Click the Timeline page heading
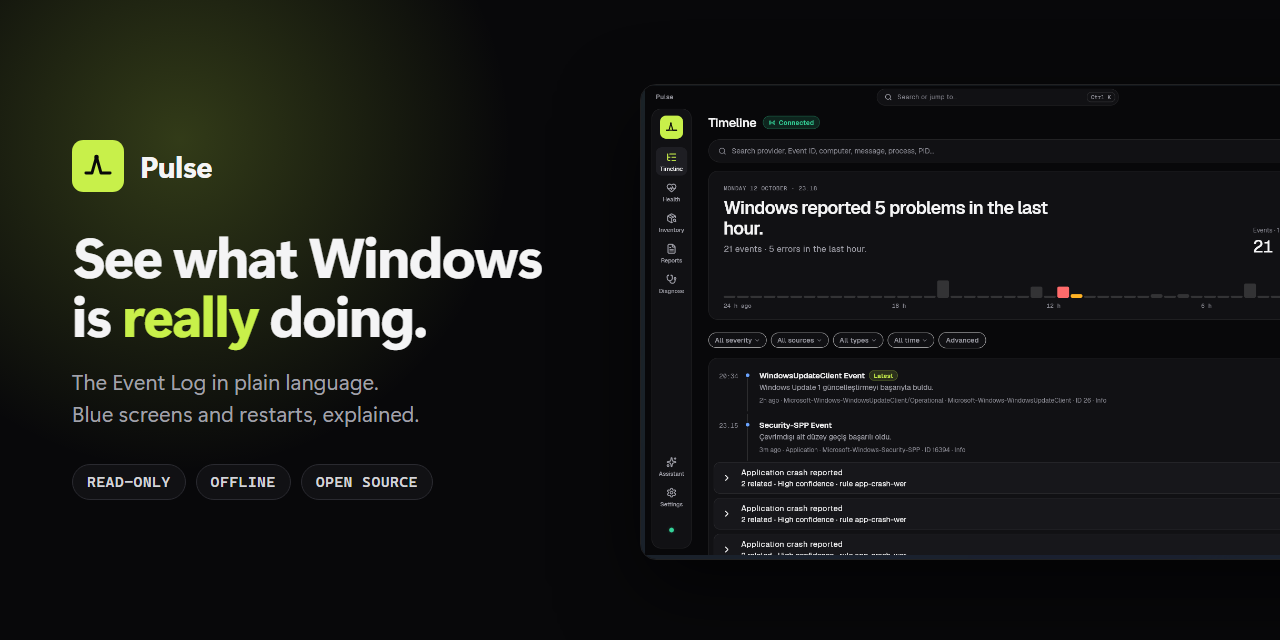 tap(732, 123)
